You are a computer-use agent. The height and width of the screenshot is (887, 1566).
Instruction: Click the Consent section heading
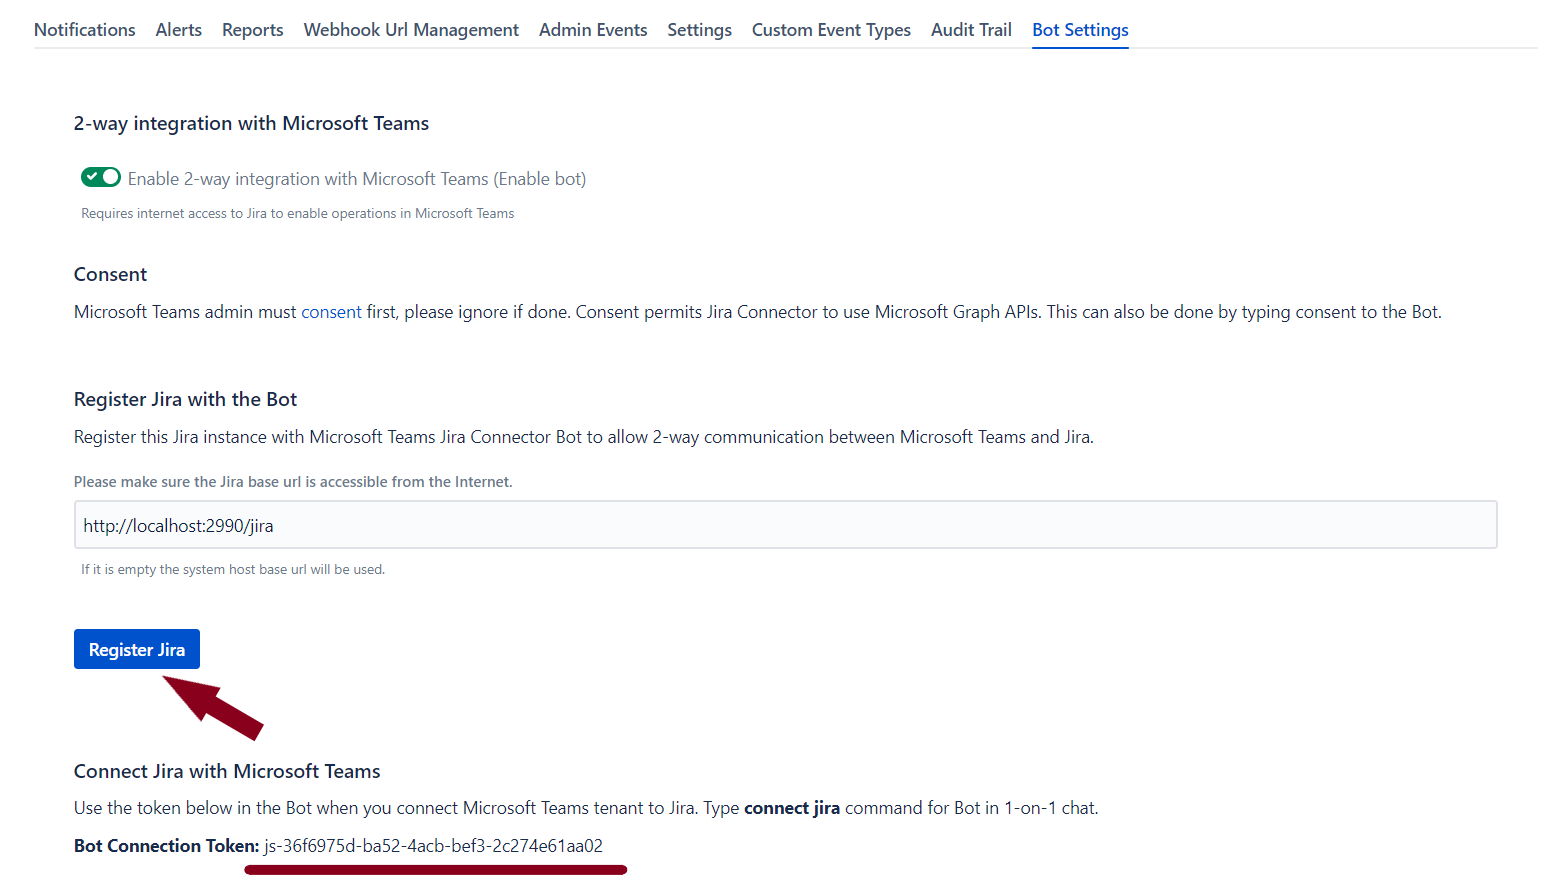110,274
